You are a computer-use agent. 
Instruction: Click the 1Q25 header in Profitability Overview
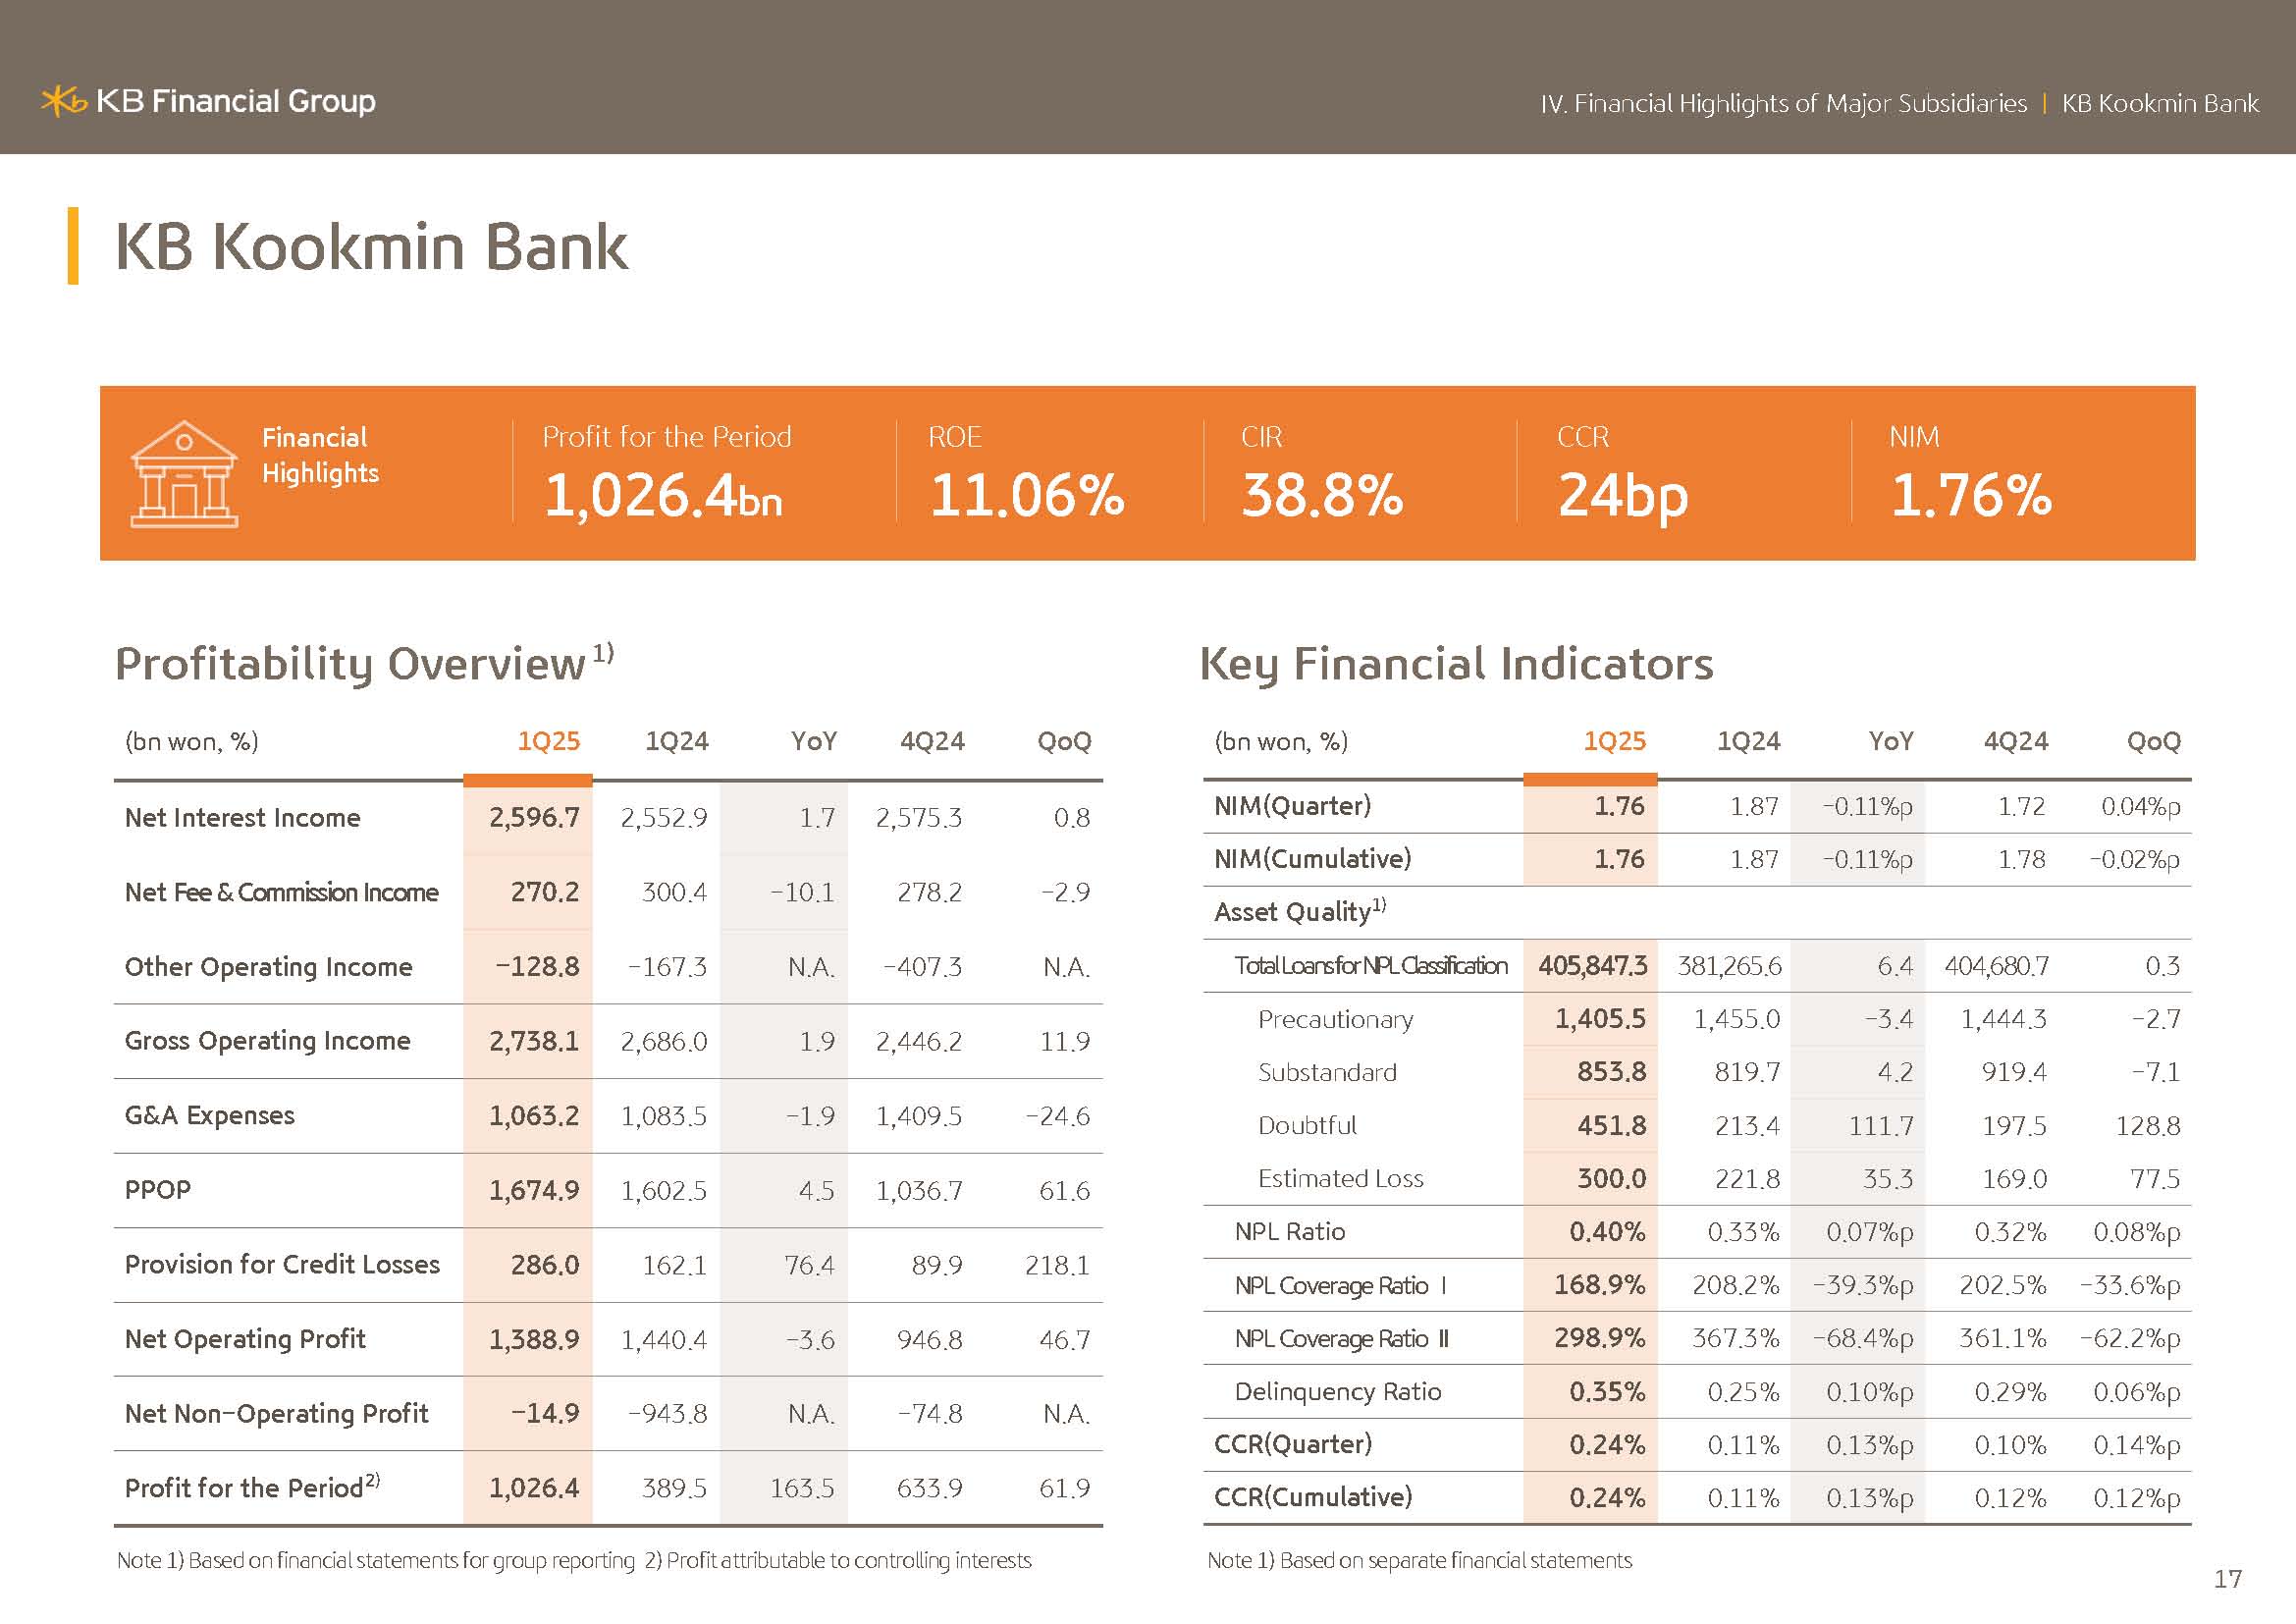pyautogui.click(x=548, y=741)
